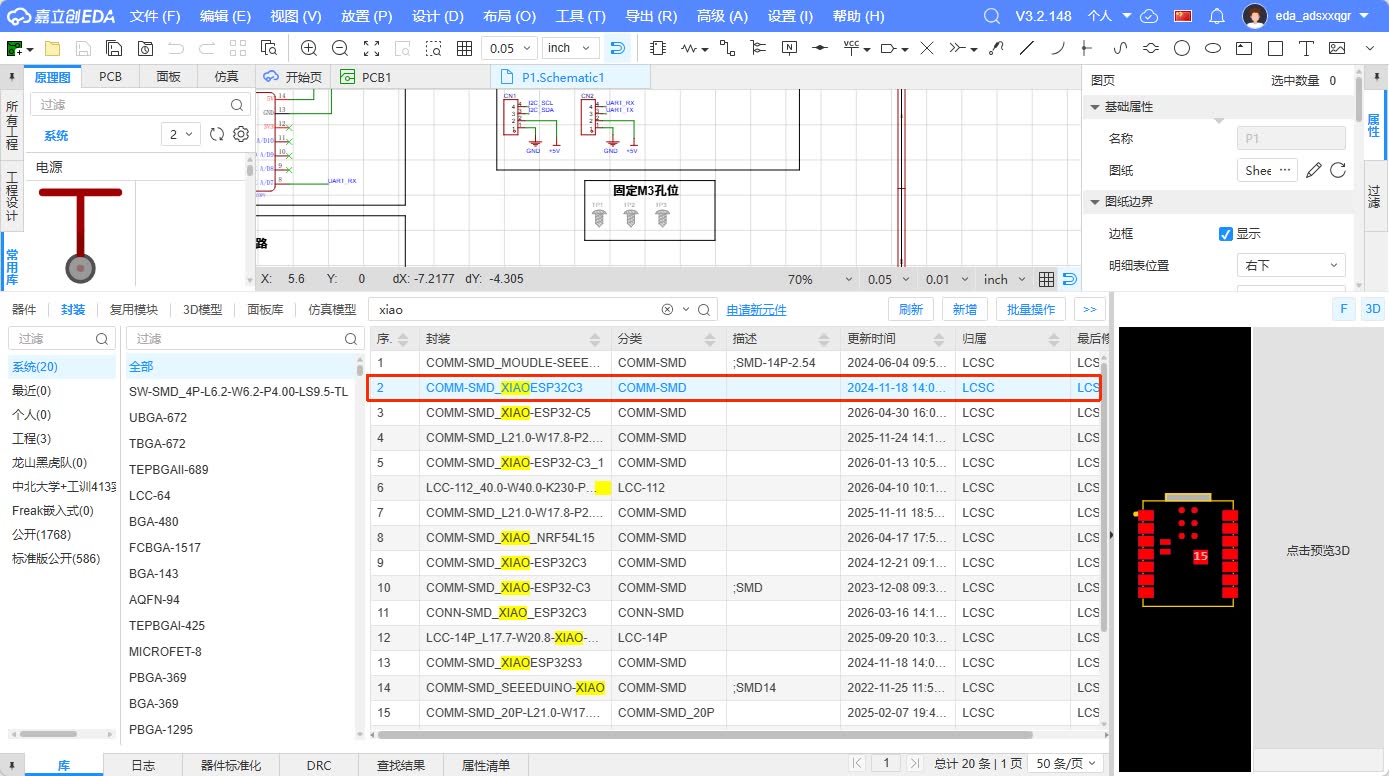Open the 50 条/页 page size dropdown
The image size is (1389, 776).
(1065, 763)
